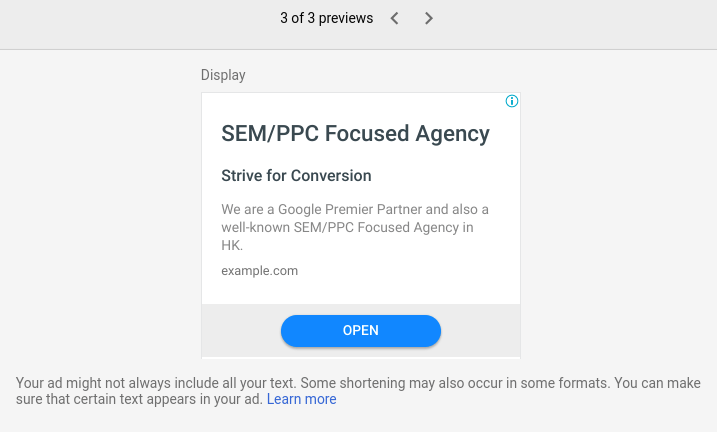Click the 3 of 3 previews counter
The height and width of the screenshot is (432, 717).
[326, 18]
